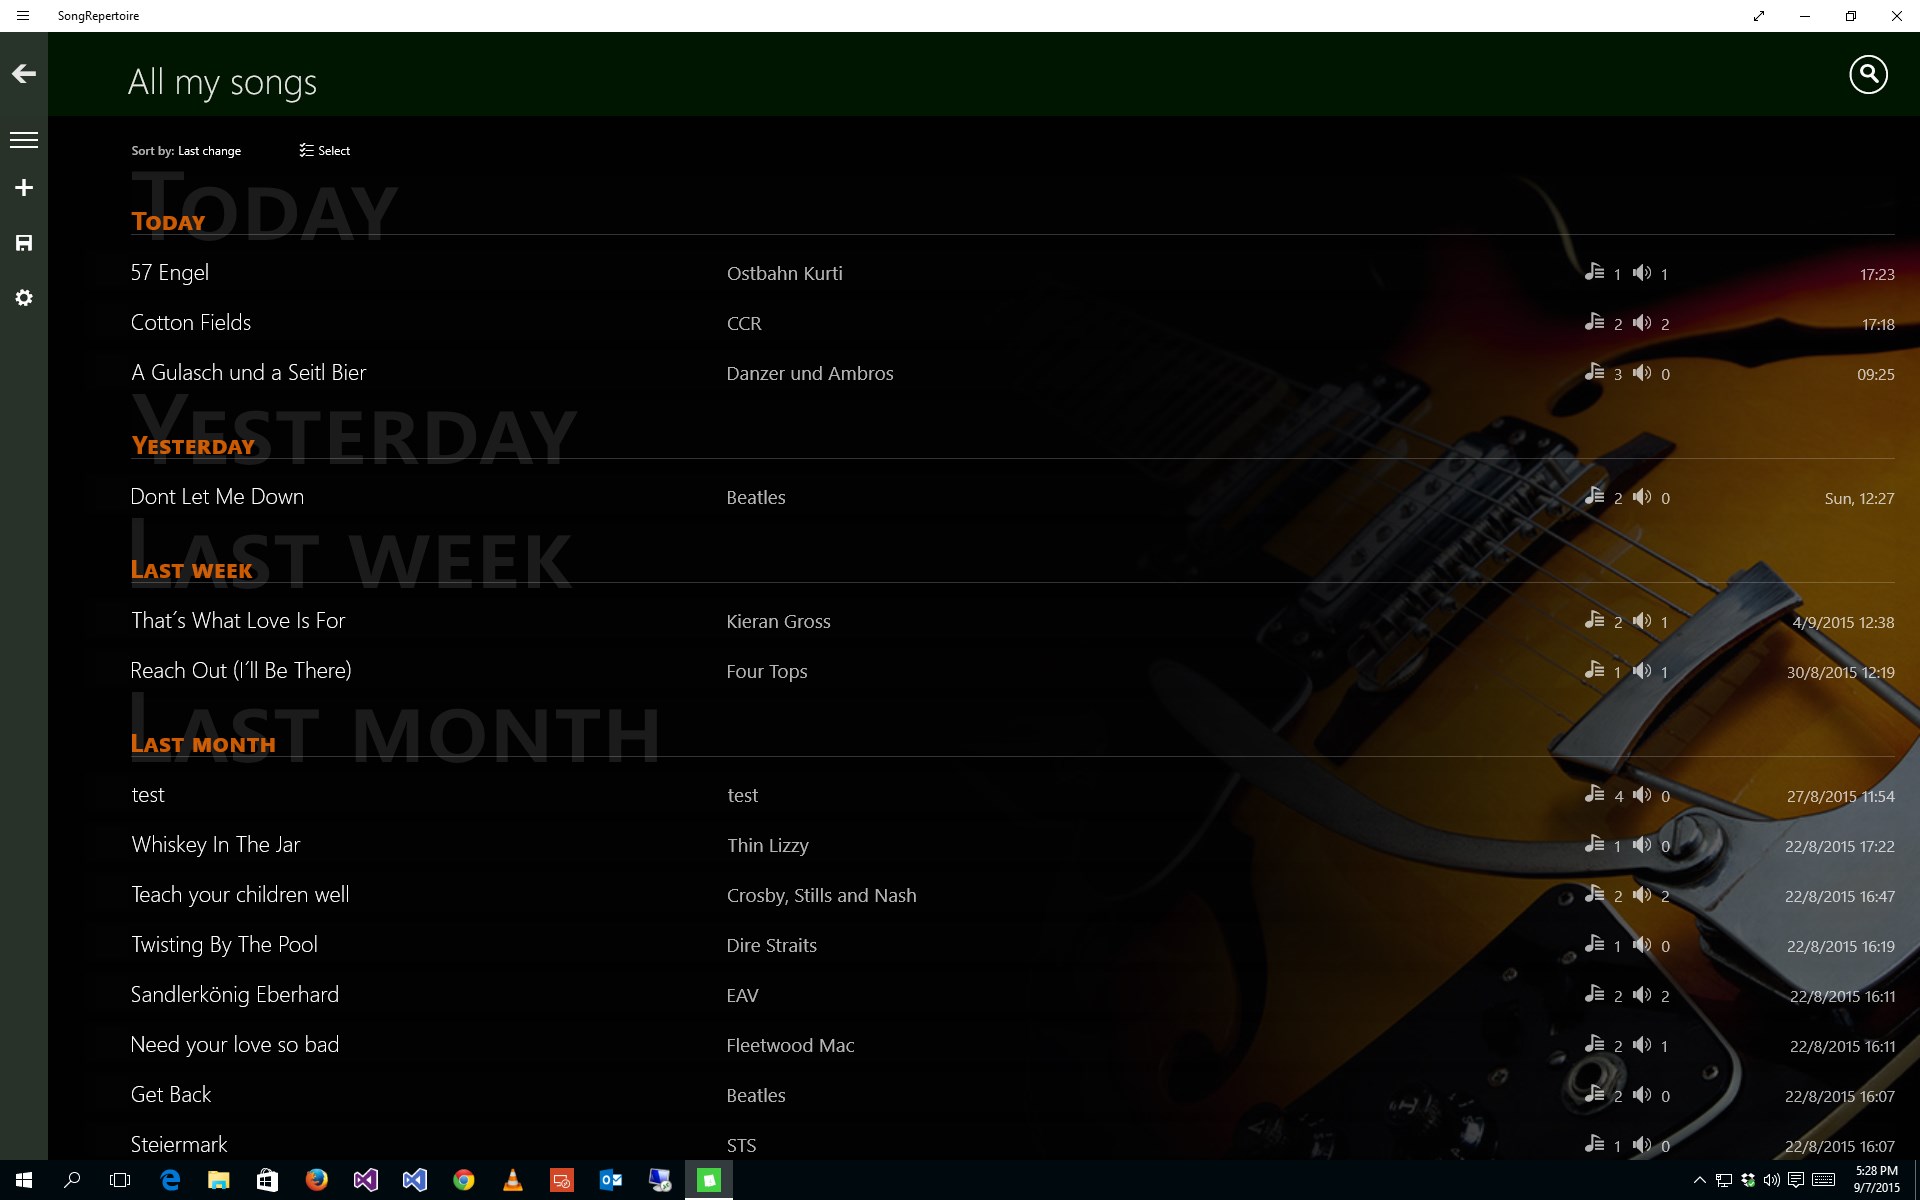The height and width of the screenshot is (1200, 1920).
Task: Toggle full screen from the title bar
Action: coord(1758,16)
